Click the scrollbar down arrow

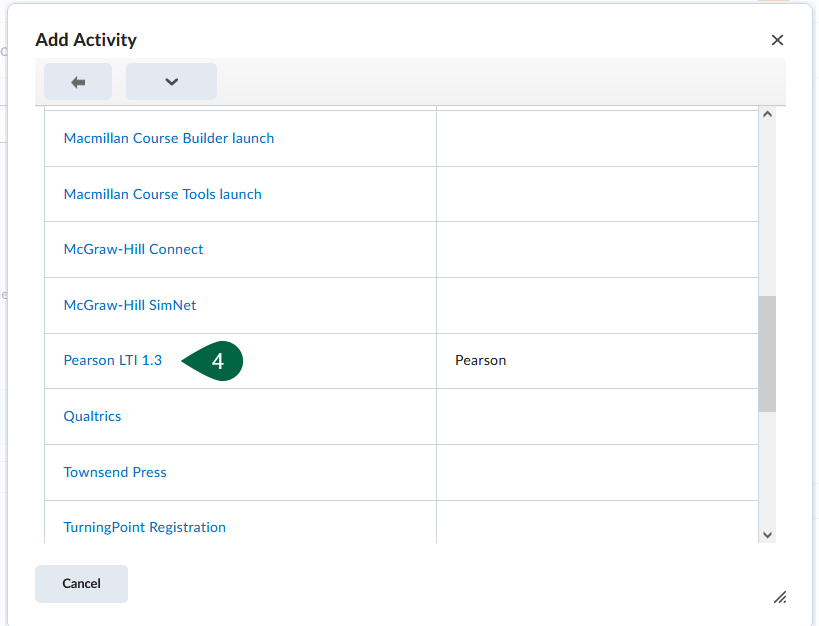pos(767,534)
